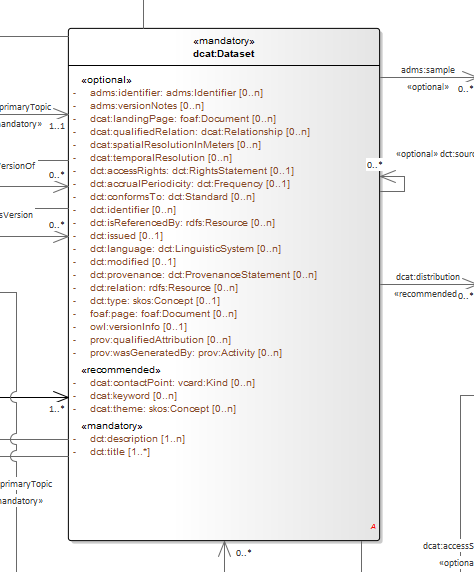
Task: Select the dcat:distribution connector label
Action: (x=428, y=277)
